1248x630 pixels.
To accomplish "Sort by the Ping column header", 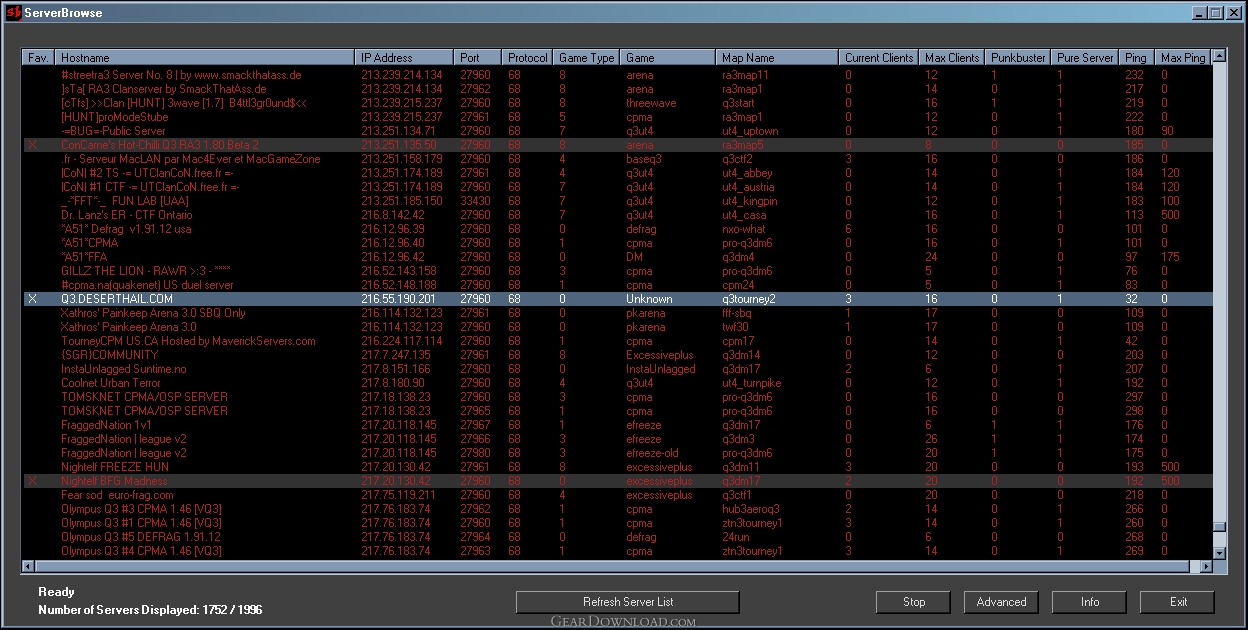I will [x=1136, y=58].
